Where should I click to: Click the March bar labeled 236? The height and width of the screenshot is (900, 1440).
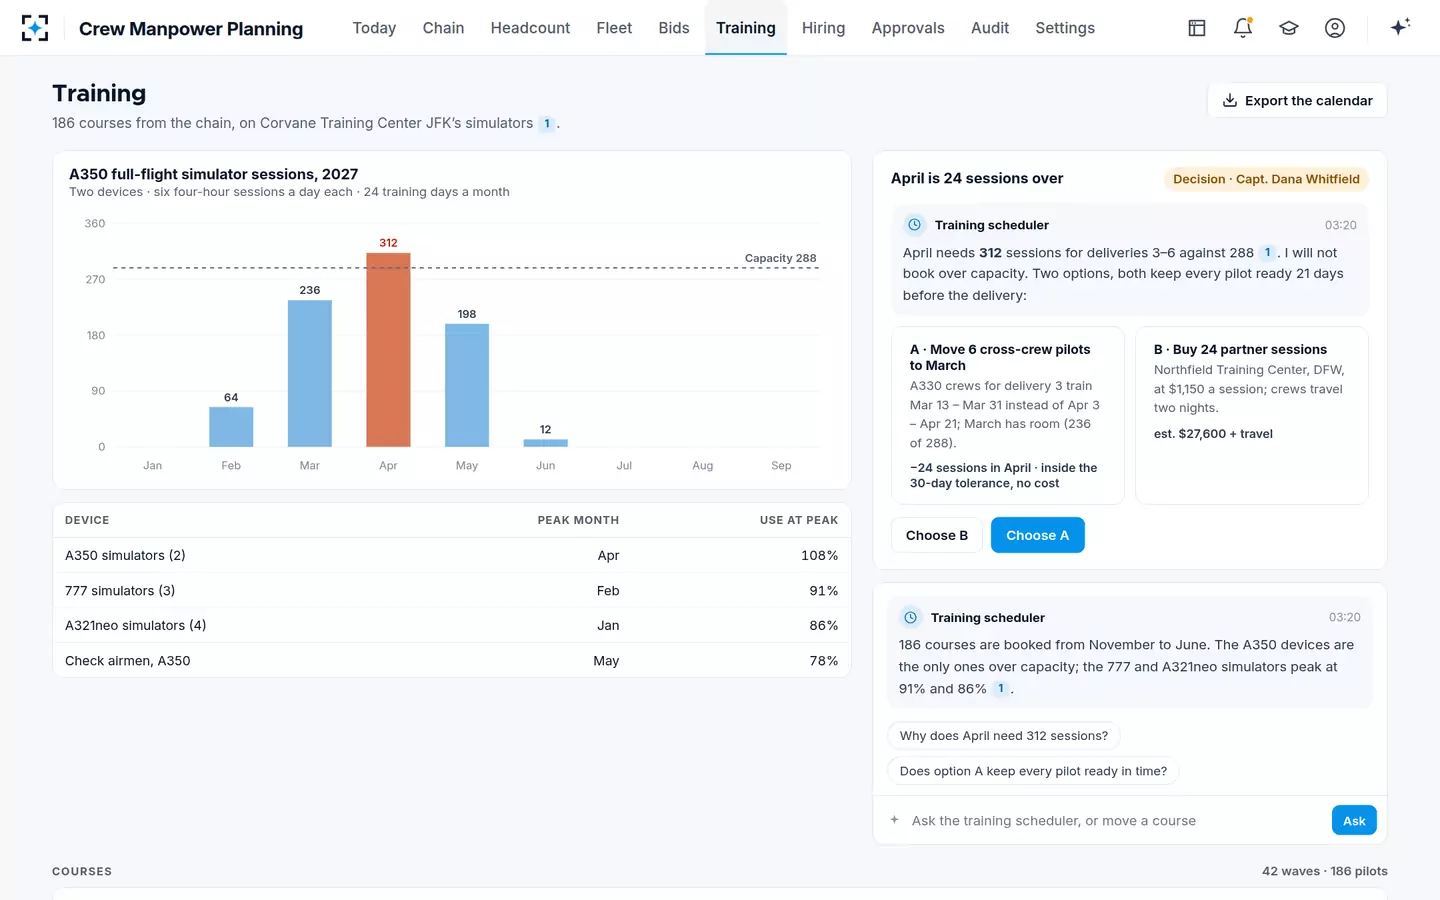[x=310, y=373]
